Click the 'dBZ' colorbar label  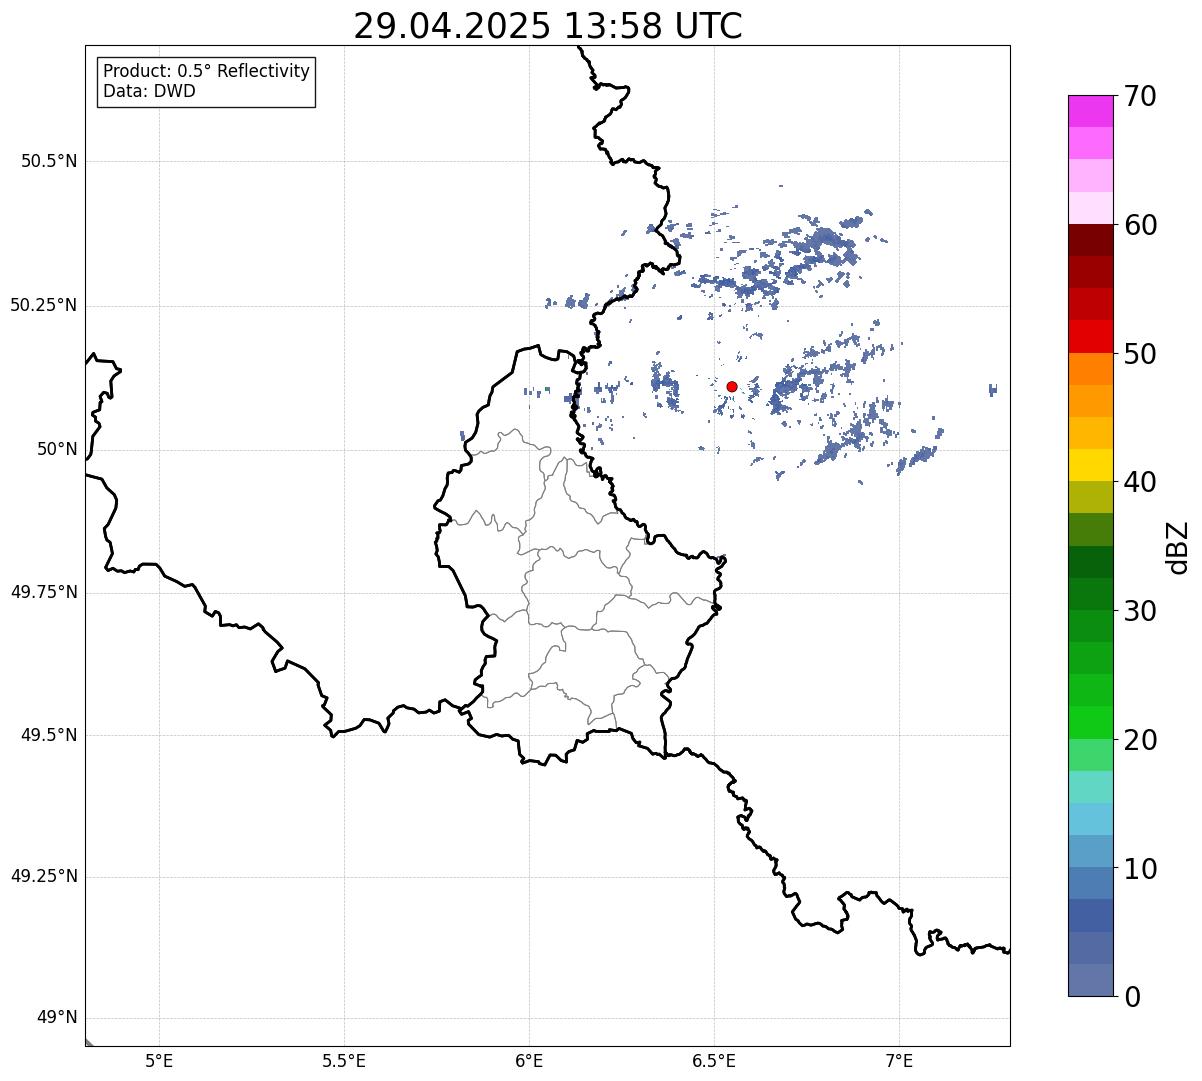(1178, 546)
